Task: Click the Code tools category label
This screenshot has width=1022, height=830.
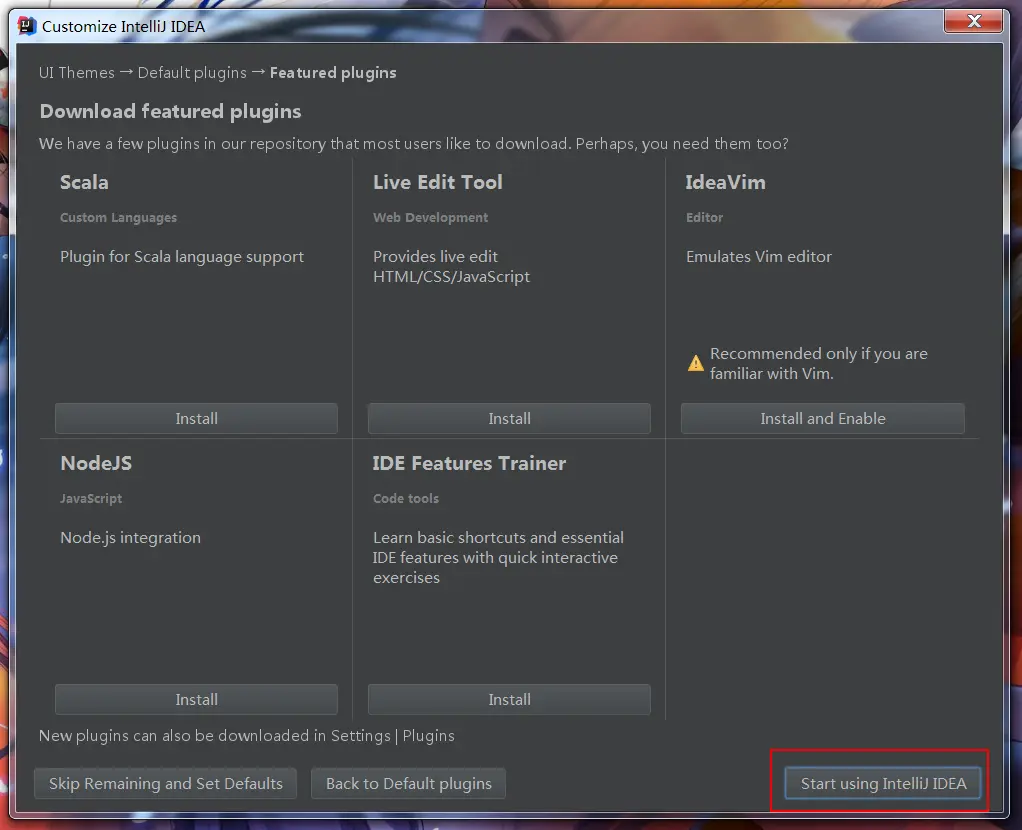Action: click(405, 498)
